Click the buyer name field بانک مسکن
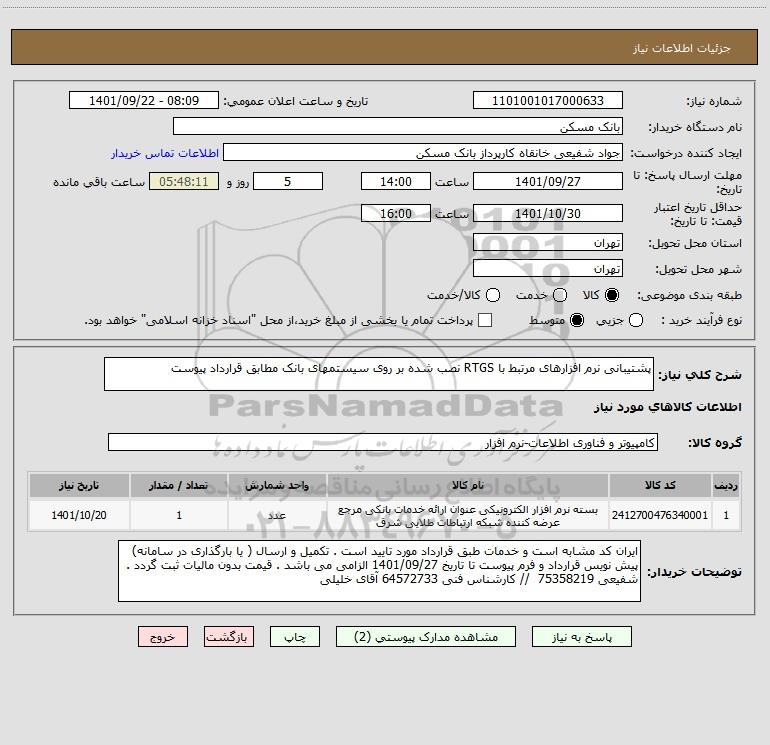The height and width of the screenshot is (745, 770). (398, 127)
